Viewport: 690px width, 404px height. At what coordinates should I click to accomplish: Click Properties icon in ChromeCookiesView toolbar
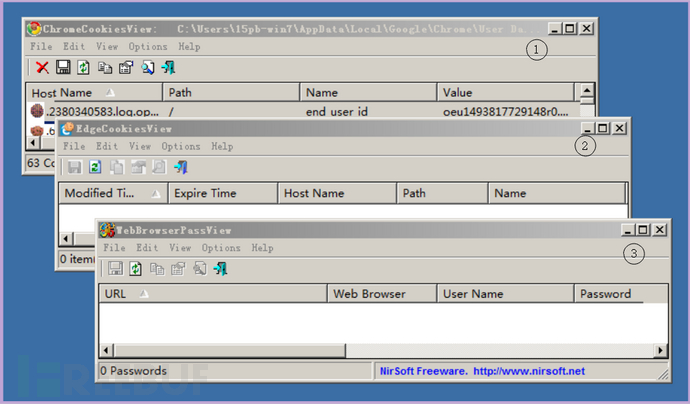tap(126, 68)
